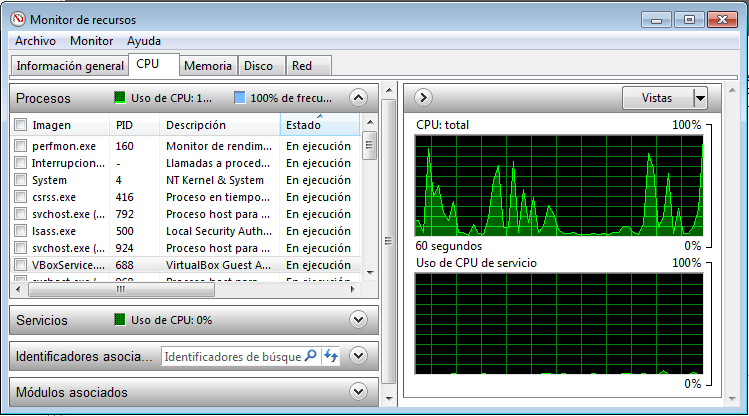Image resolution: width=749 pixels, height=416 pixels.
Task: Click the Vistas button
Action: (x=657, y=97)
